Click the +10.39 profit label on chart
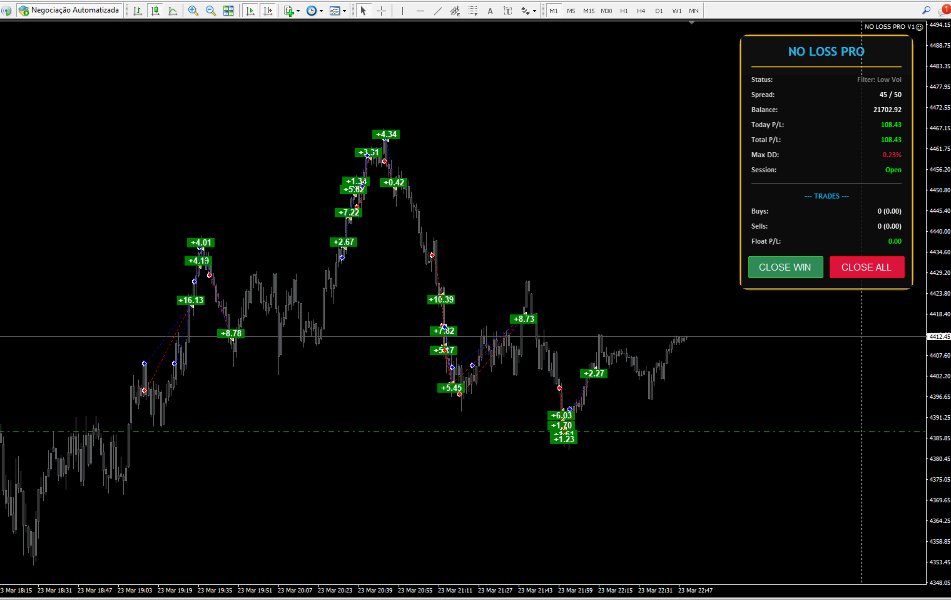The height and width of the screenshot is (600, 951). point(441,299)
